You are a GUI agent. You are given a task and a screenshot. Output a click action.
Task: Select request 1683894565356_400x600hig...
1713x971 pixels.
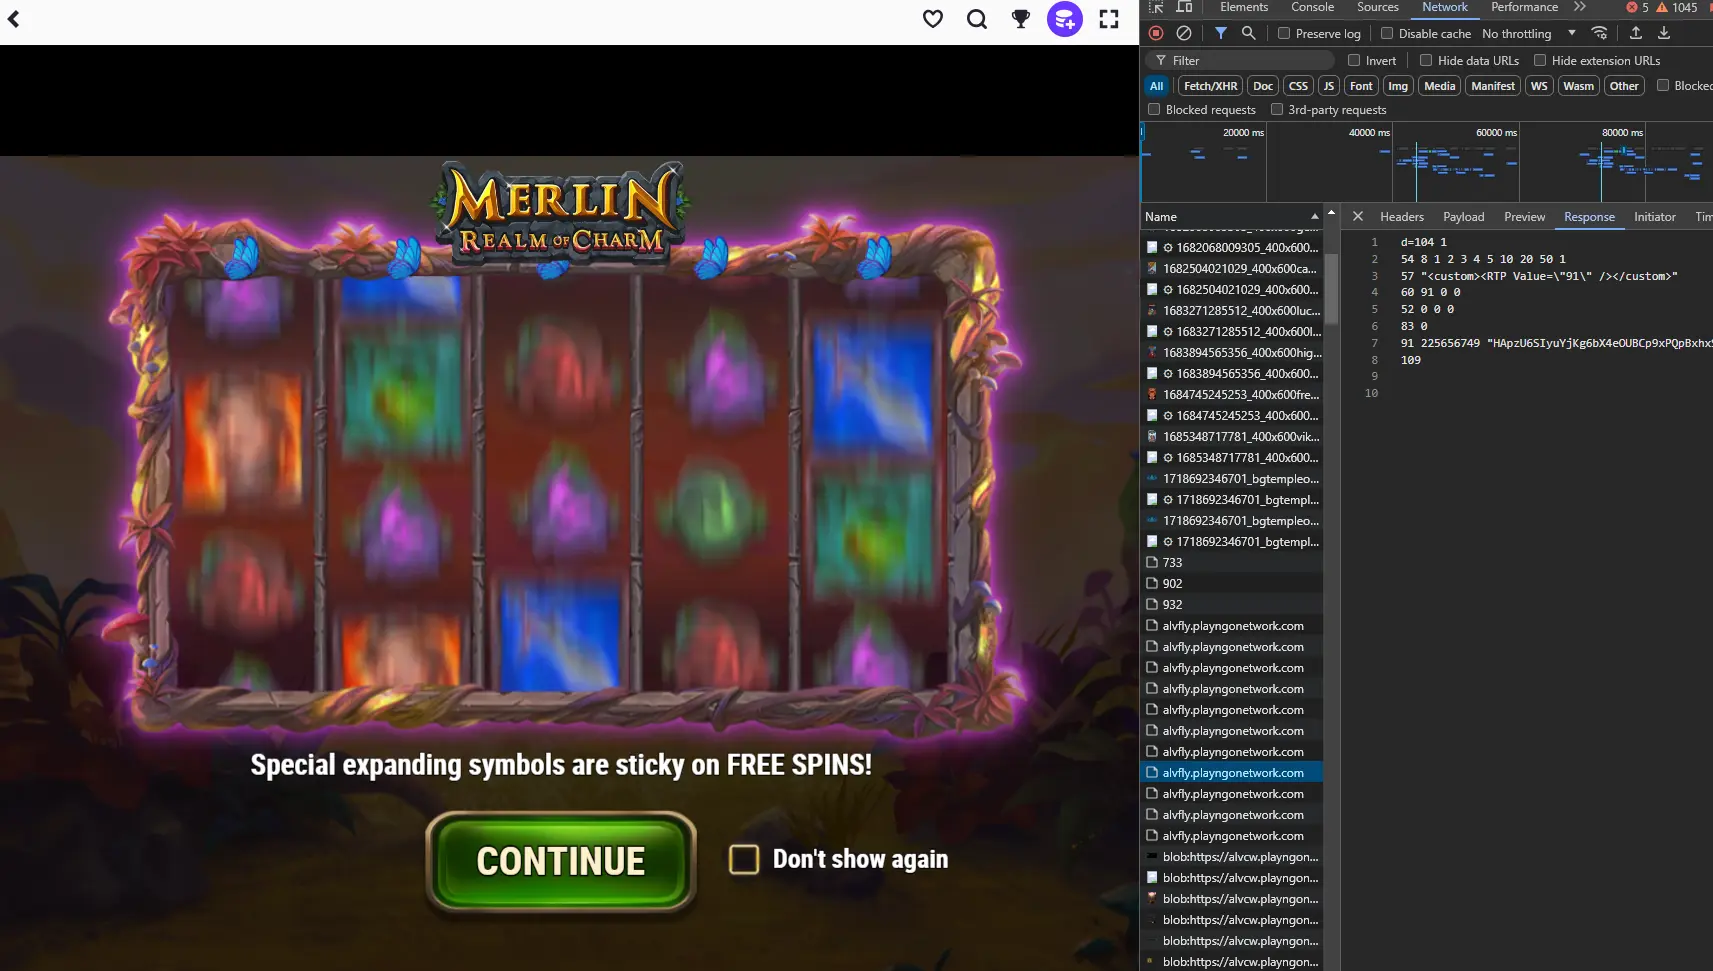1232,352
